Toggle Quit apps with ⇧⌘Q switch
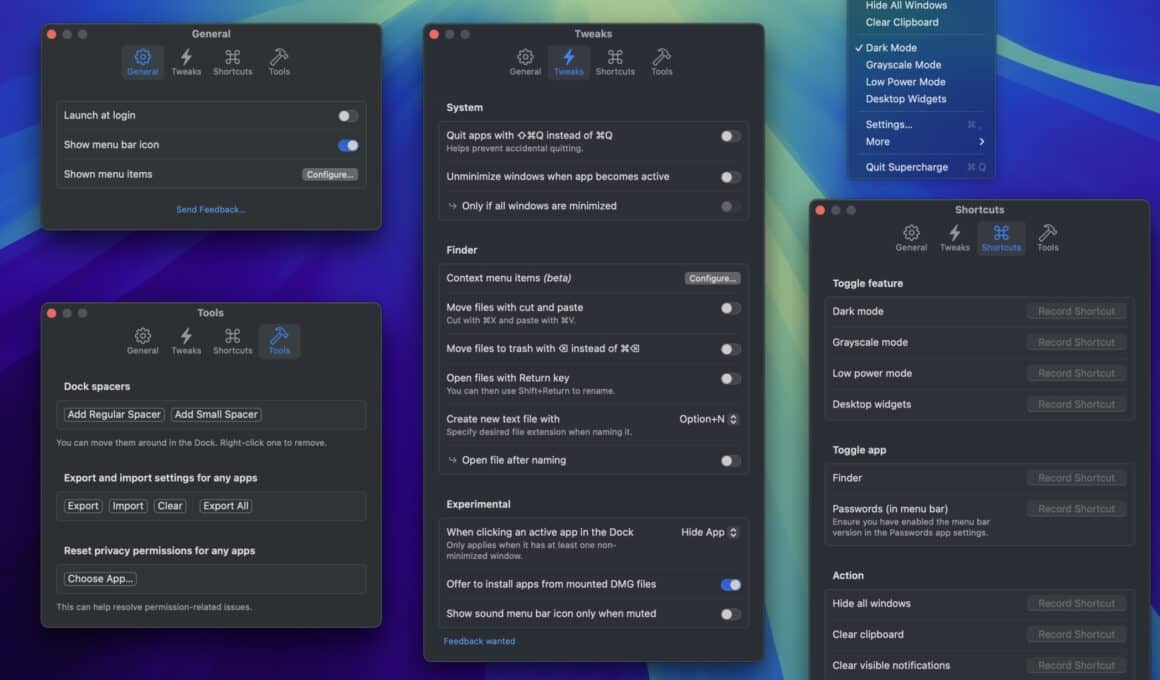This screenshot has height=680, width=1160. pyautogui.click(x=730, y=136)
